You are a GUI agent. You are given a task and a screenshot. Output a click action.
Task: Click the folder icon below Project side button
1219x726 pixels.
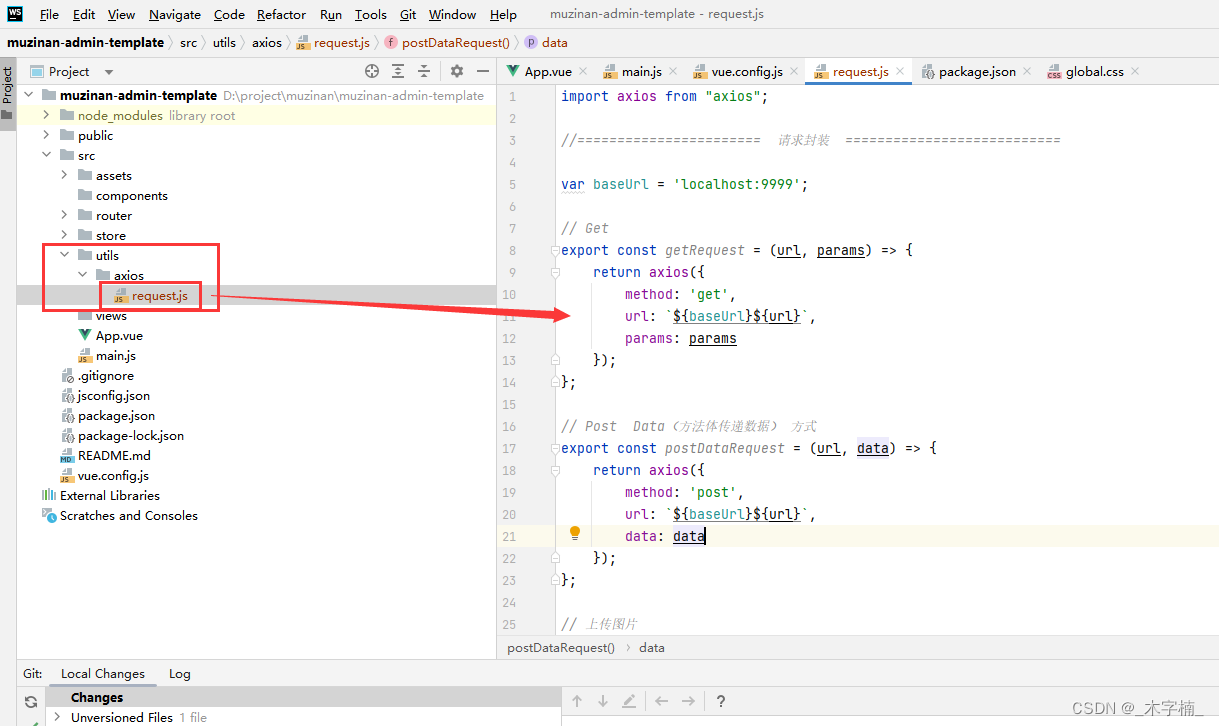point(8,115)
